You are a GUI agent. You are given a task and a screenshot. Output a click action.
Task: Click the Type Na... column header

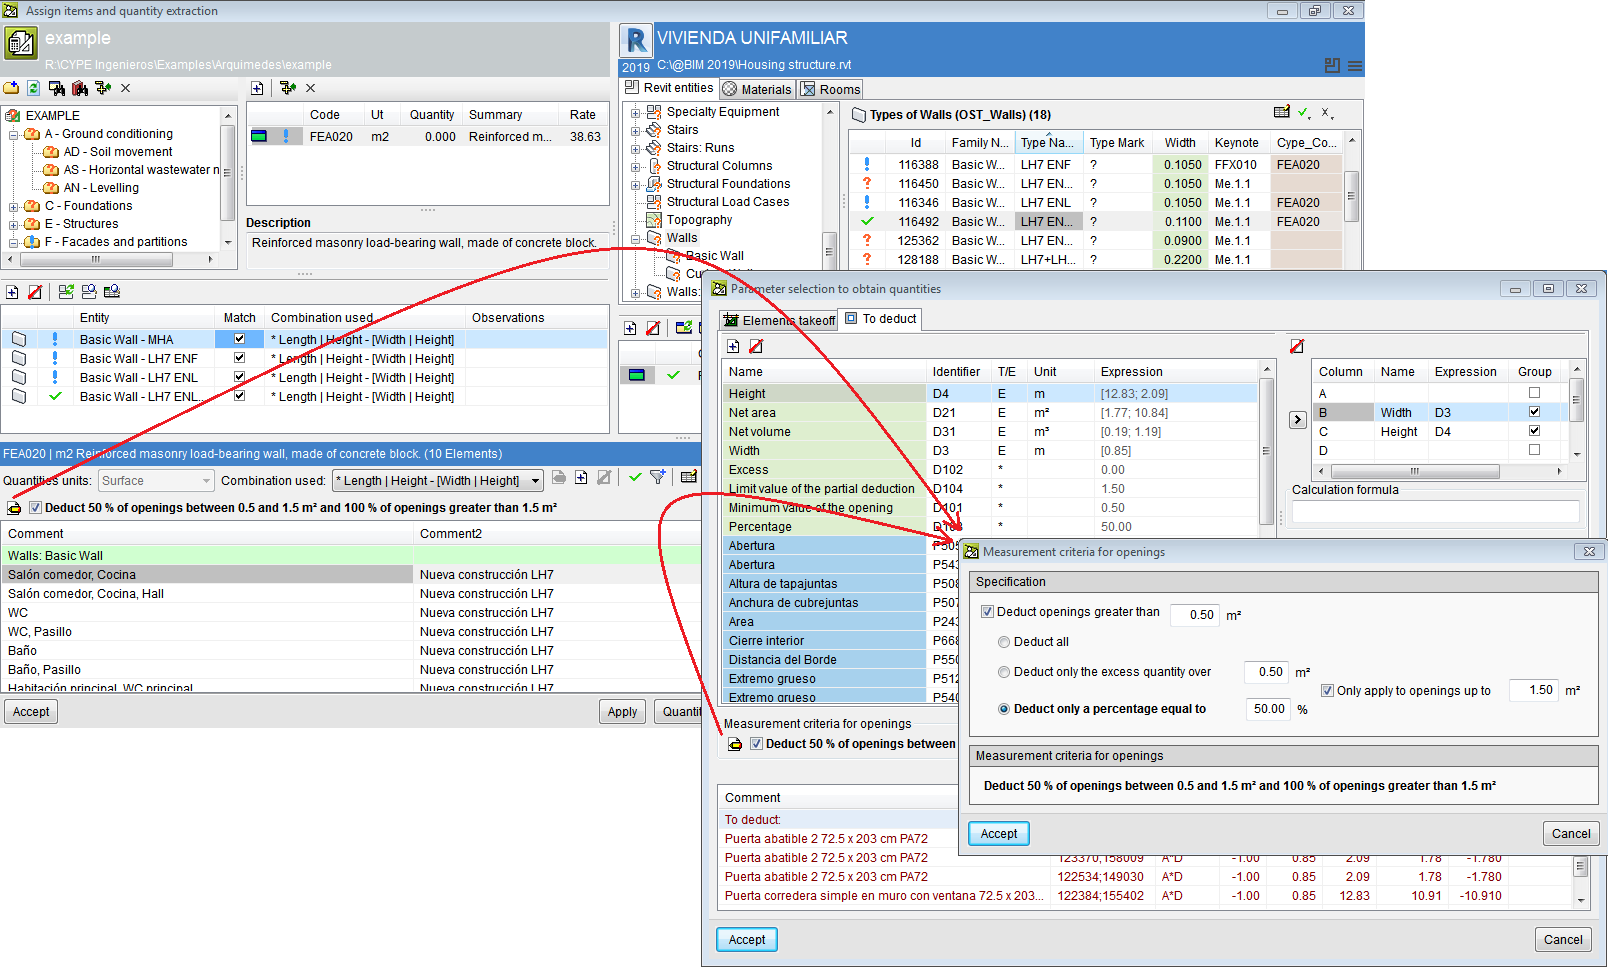[x=1049, y=143]
